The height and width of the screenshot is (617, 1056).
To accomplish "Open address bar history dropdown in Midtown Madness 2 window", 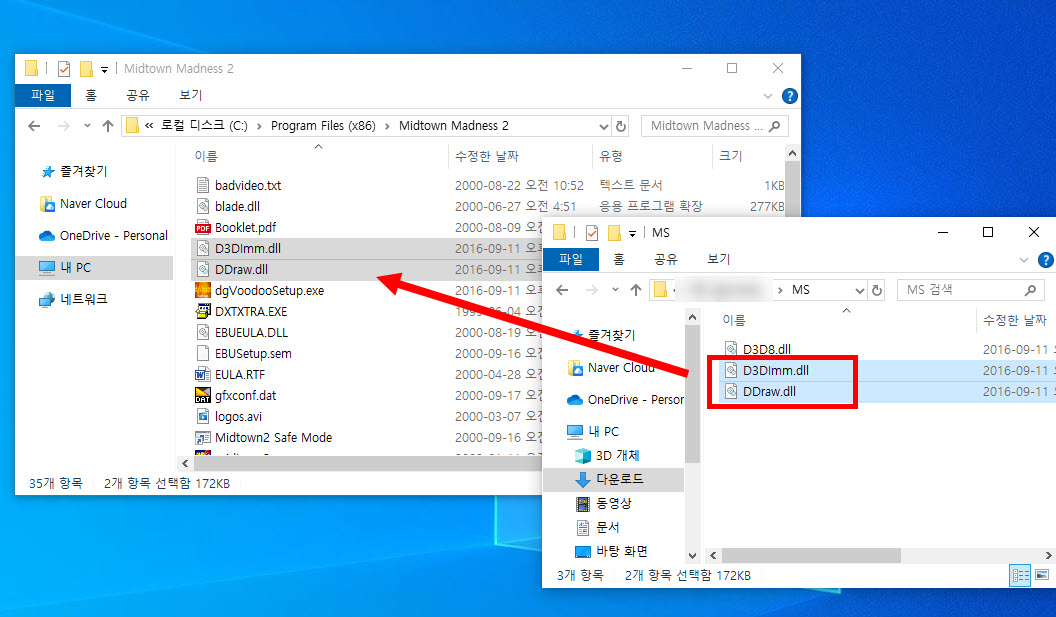I will 603,126.
